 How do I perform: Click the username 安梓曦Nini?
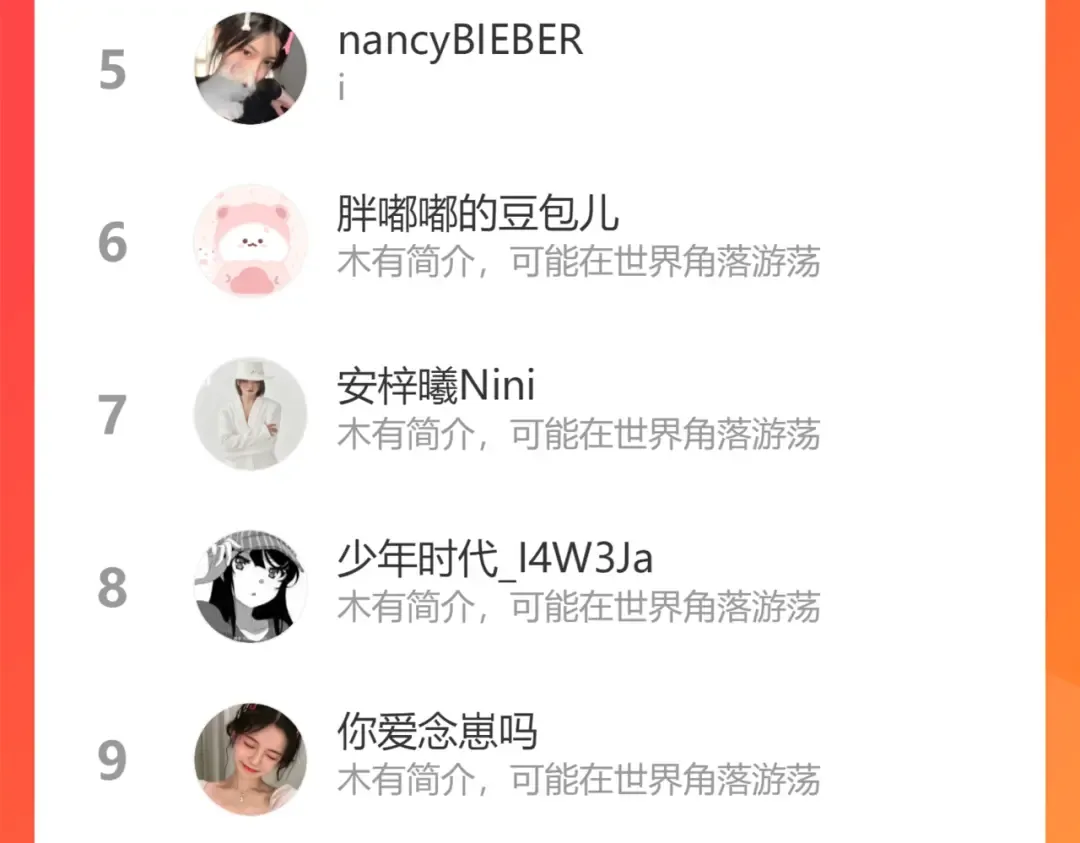(436, 386)
